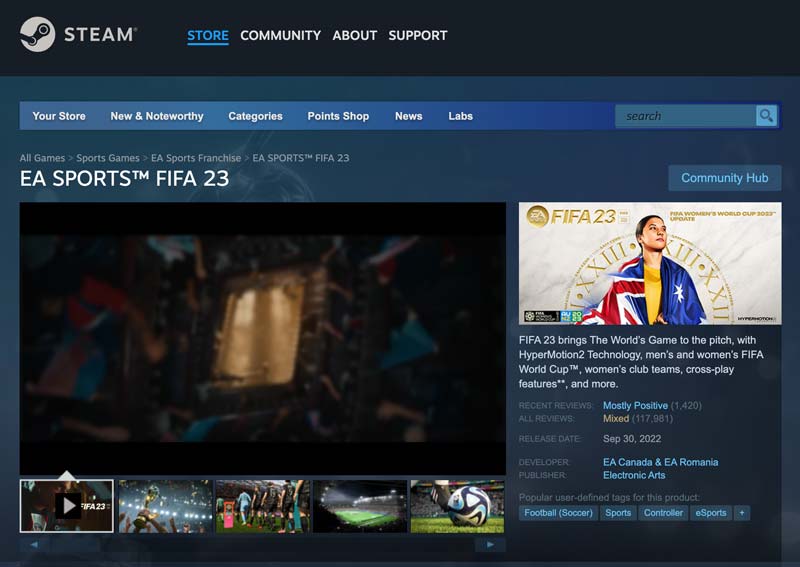
Task: Expand the New & Noteworthy menu
Action: 157,116
